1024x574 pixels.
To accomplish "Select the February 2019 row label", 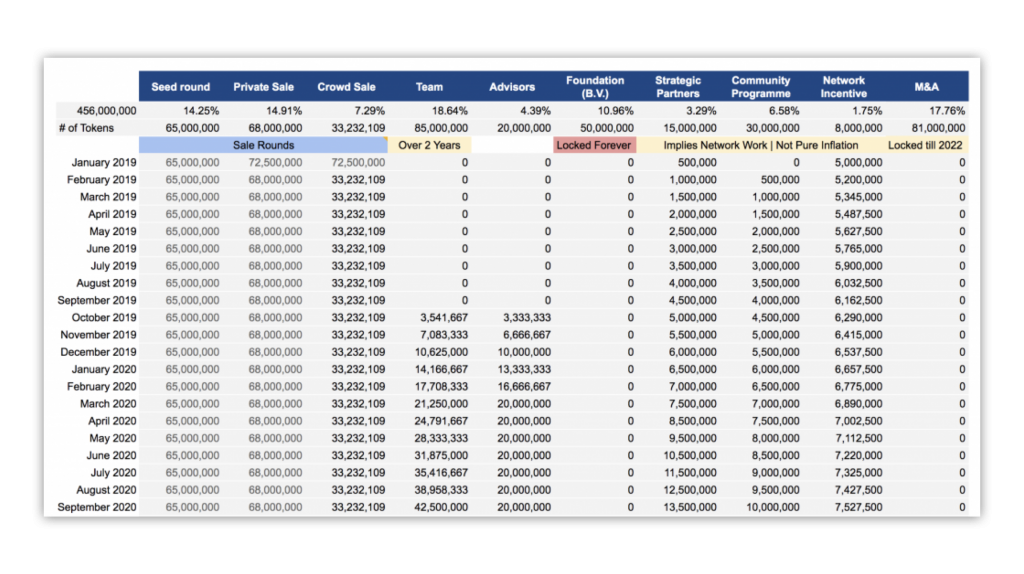I will 101,180.
